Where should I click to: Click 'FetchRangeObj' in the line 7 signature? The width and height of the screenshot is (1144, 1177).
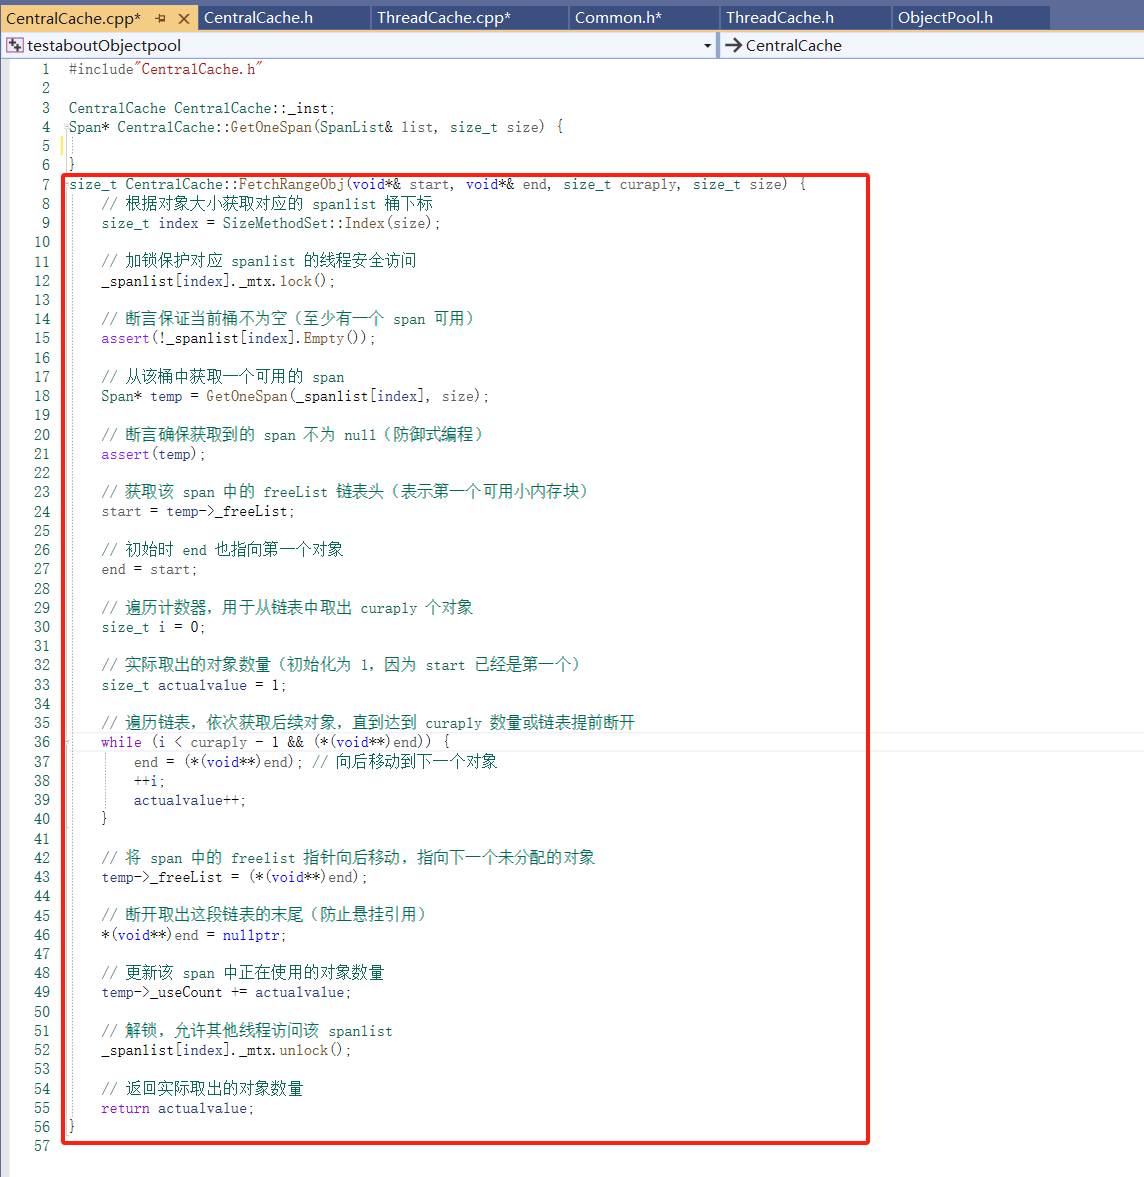[x=292, y=185]
